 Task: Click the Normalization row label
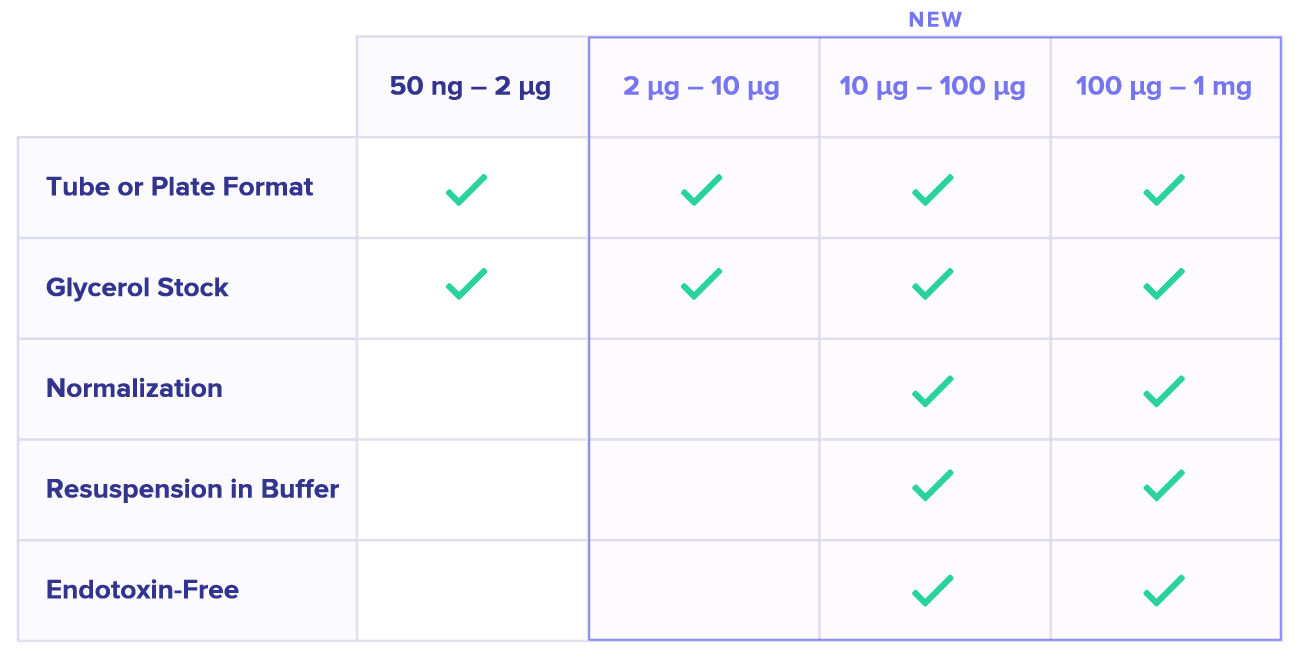(134, 388)
